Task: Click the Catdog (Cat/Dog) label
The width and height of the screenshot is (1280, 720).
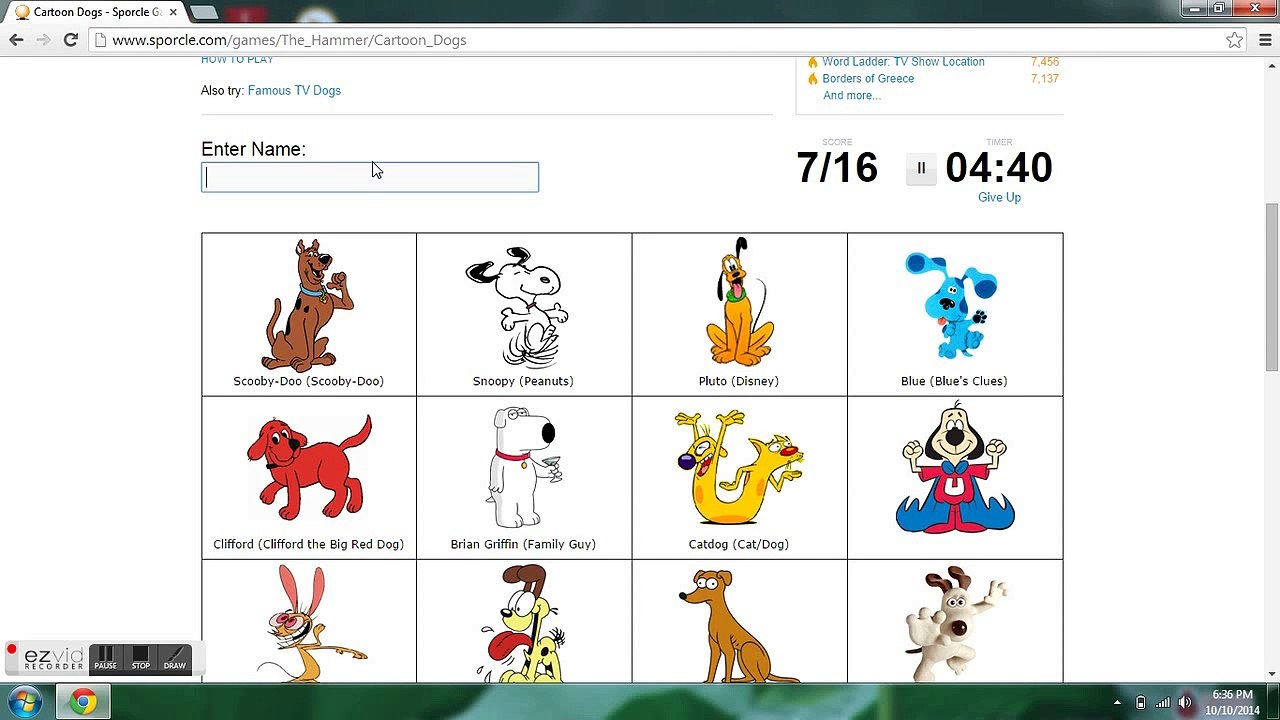Action: [739, 544]
